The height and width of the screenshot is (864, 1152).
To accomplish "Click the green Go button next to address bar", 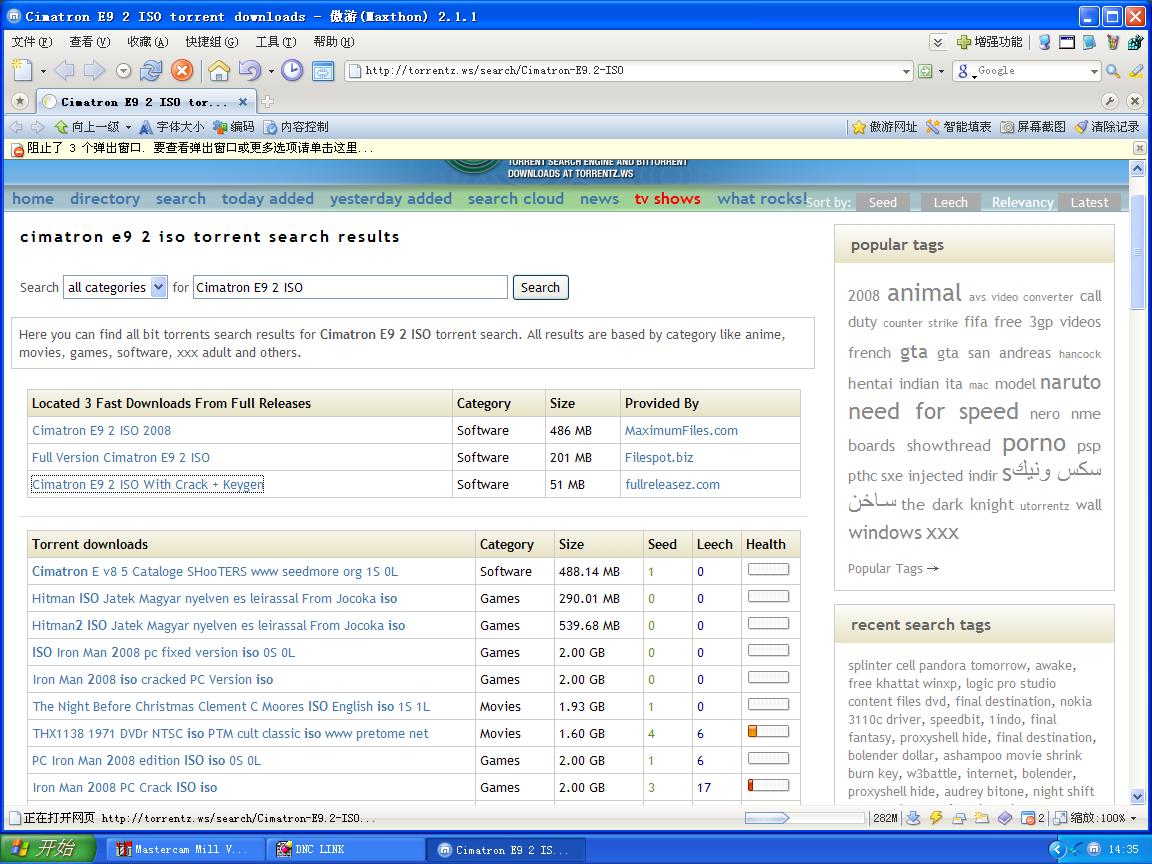I will [x=925, y=71].
